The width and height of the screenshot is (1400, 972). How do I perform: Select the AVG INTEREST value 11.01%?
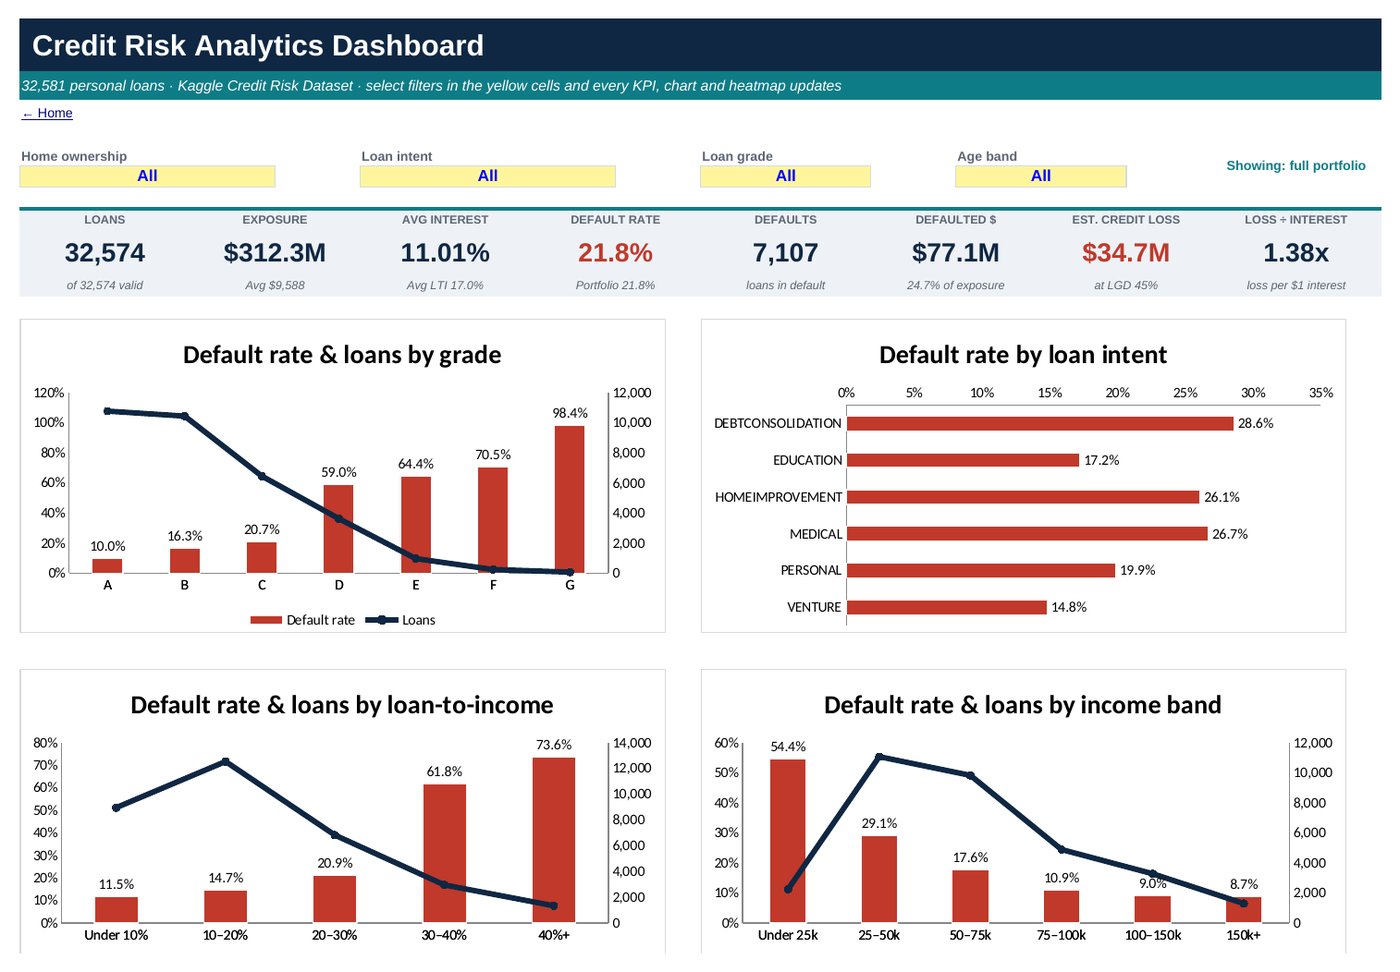(x=445, y=253)
